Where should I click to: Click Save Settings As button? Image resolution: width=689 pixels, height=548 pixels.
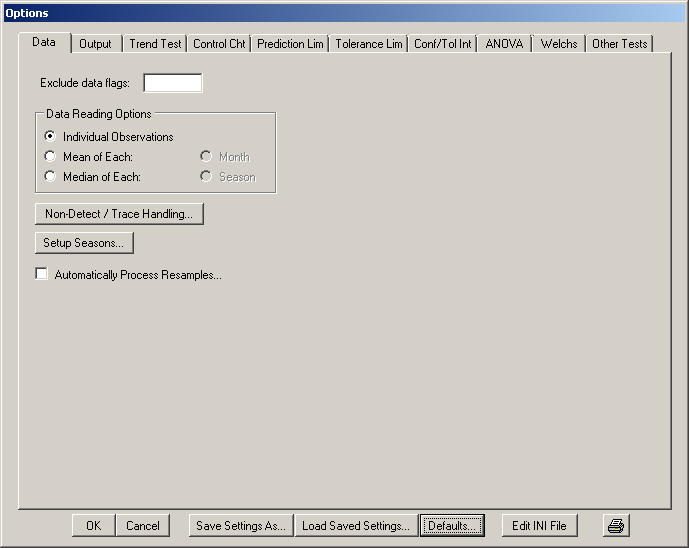[x=240, y=526]
